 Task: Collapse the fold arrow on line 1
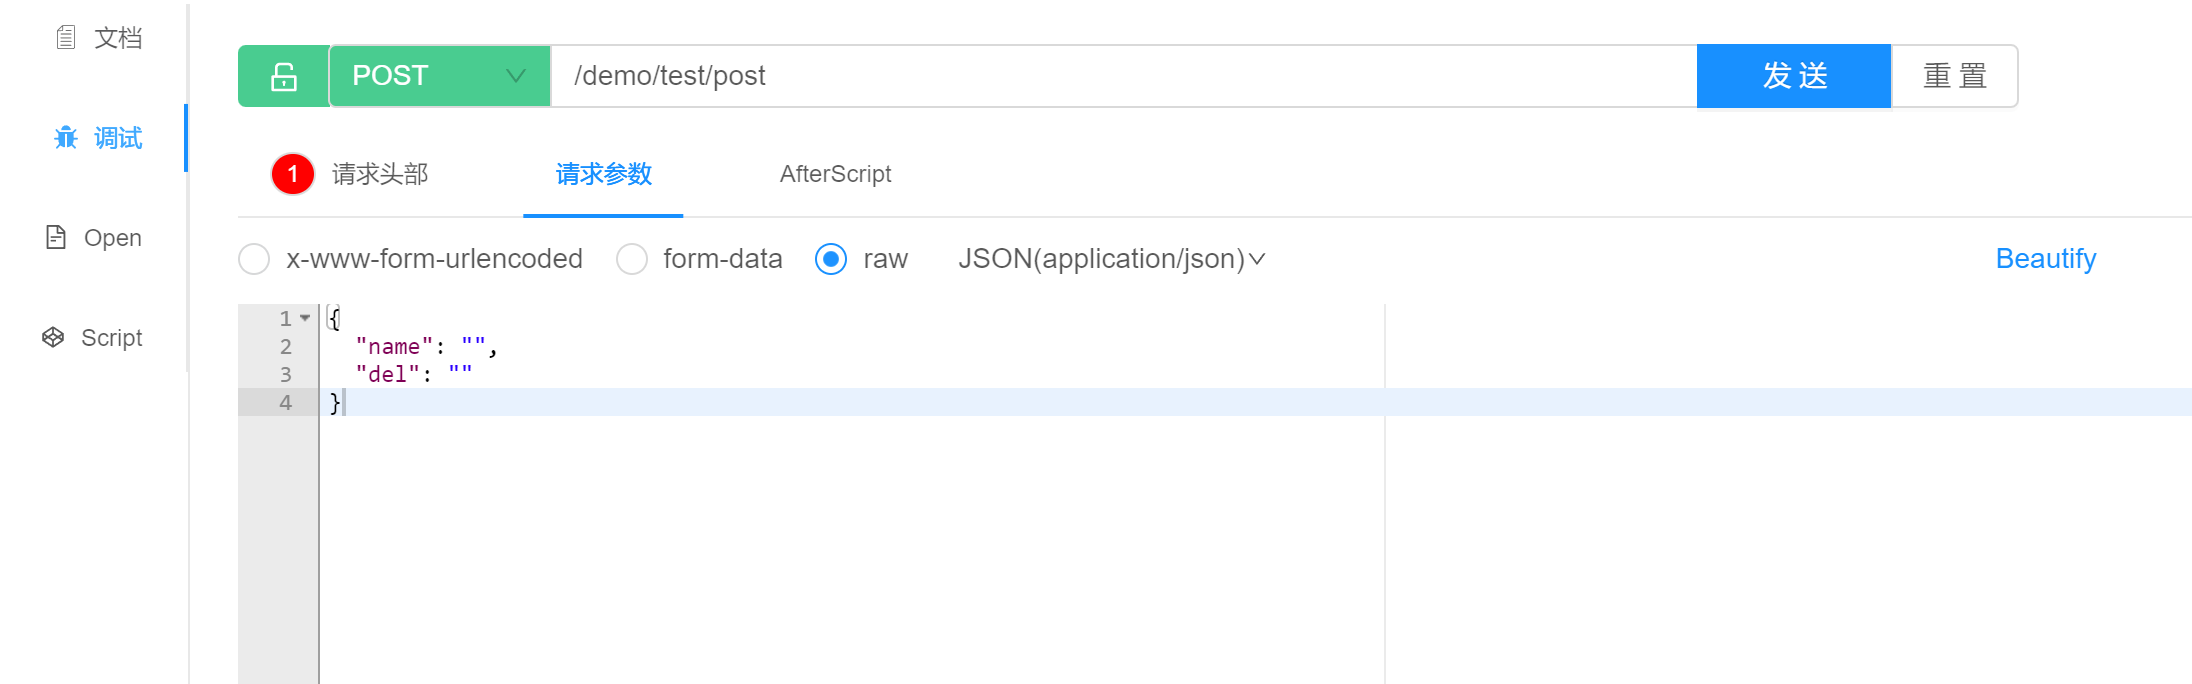305,318
